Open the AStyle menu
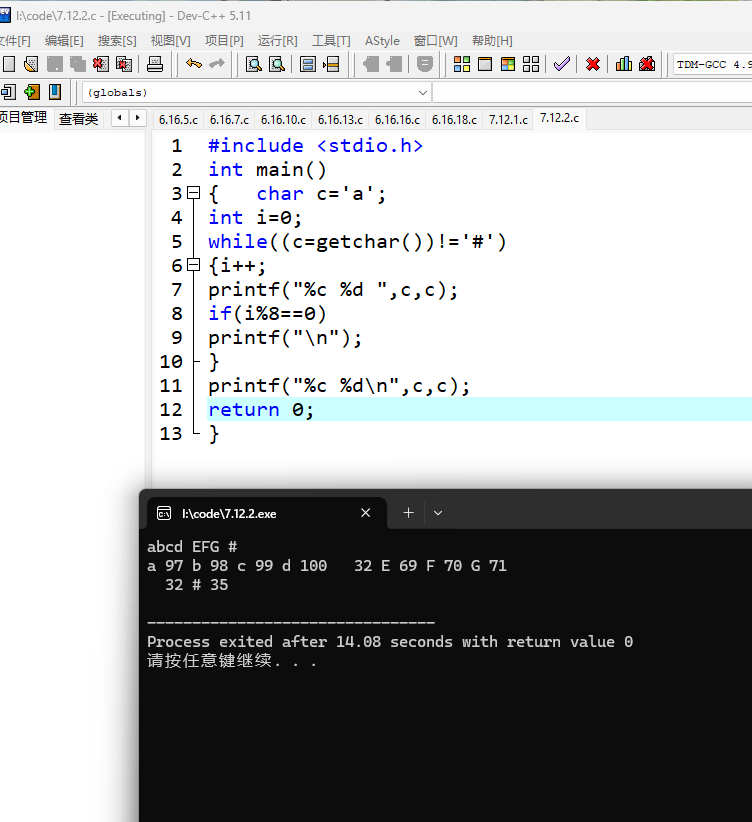This screenshot has width=752, height=822. pyautogui.click(x=382, y=41)
